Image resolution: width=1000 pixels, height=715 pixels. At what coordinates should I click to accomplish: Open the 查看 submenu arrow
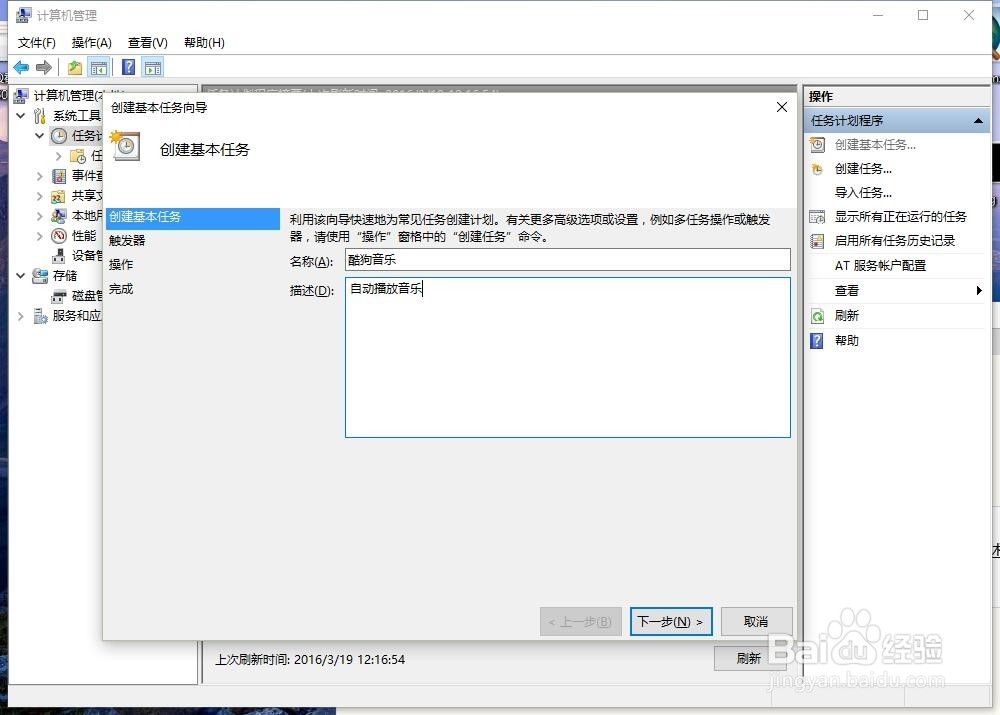pyautogui.click(x=979, y=291)
